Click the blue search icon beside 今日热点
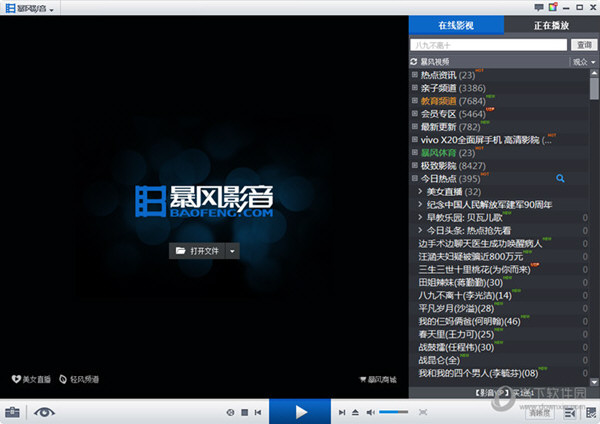Screen dimensions: 600x424 [561, 178]
